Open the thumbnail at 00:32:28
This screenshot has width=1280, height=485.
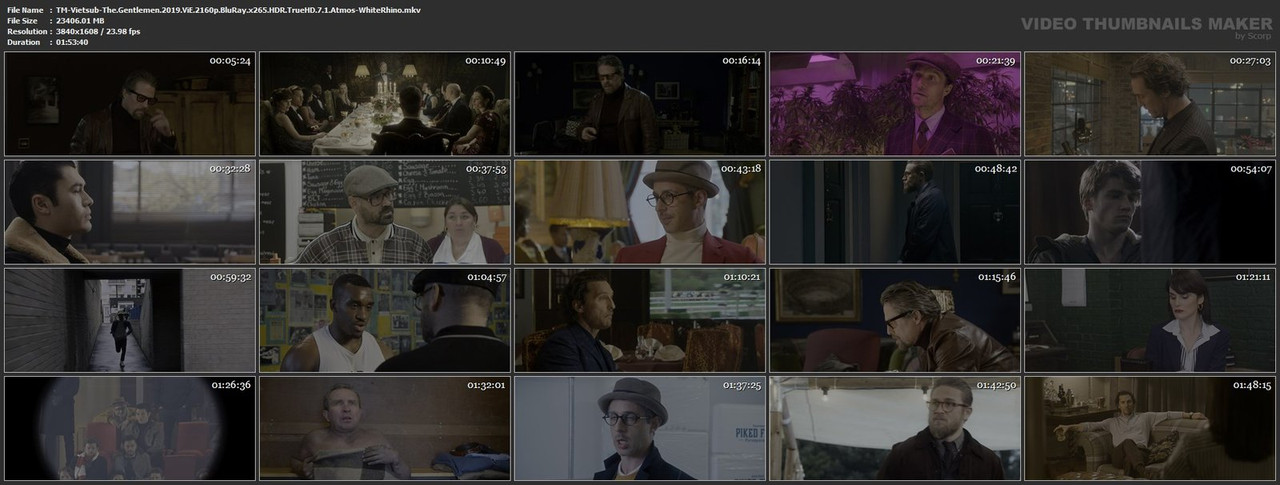click(x=130, y=211)
